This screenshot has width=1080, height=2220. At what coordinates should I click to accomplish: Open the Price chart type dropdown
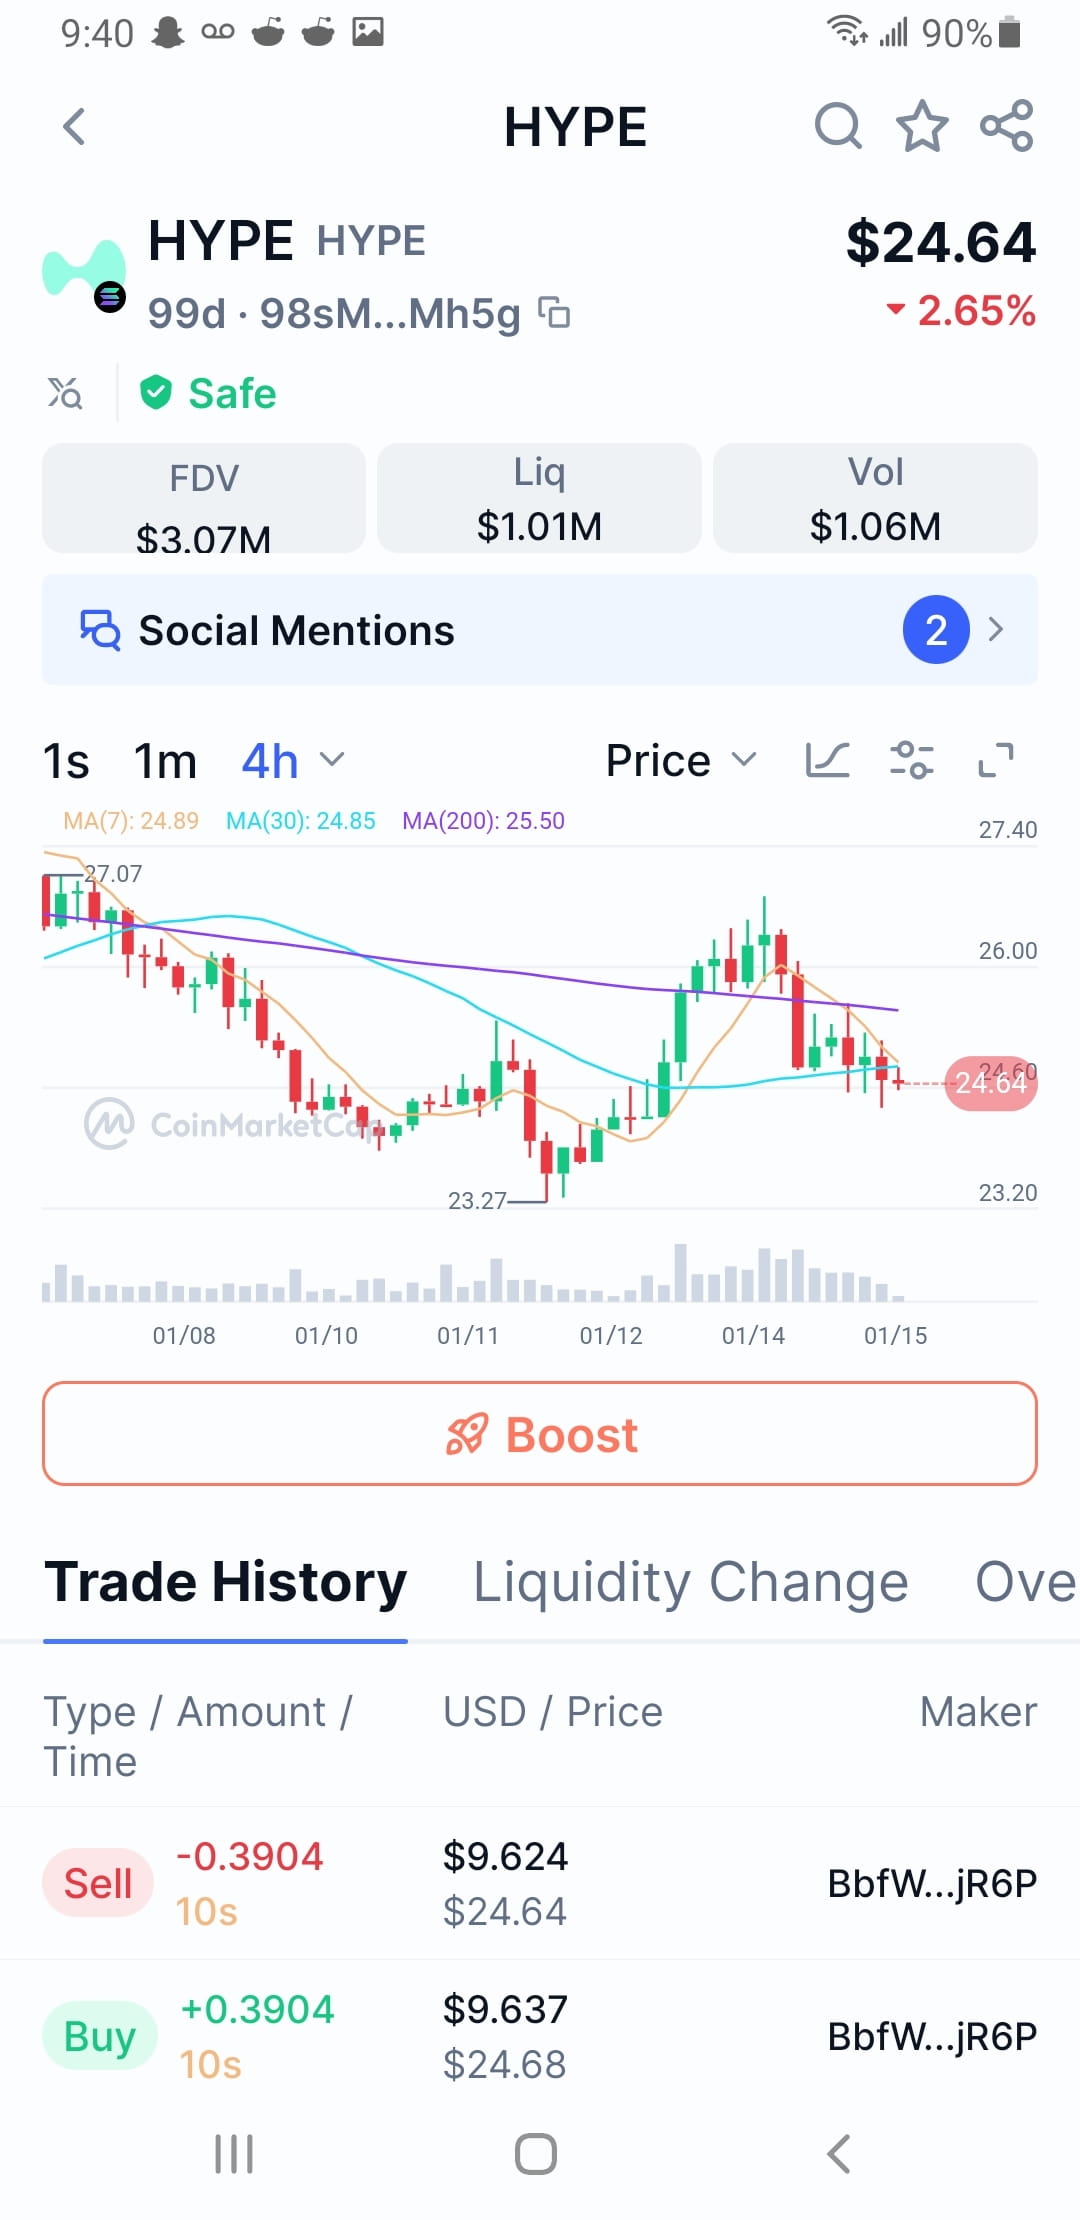tap(680, 762)
